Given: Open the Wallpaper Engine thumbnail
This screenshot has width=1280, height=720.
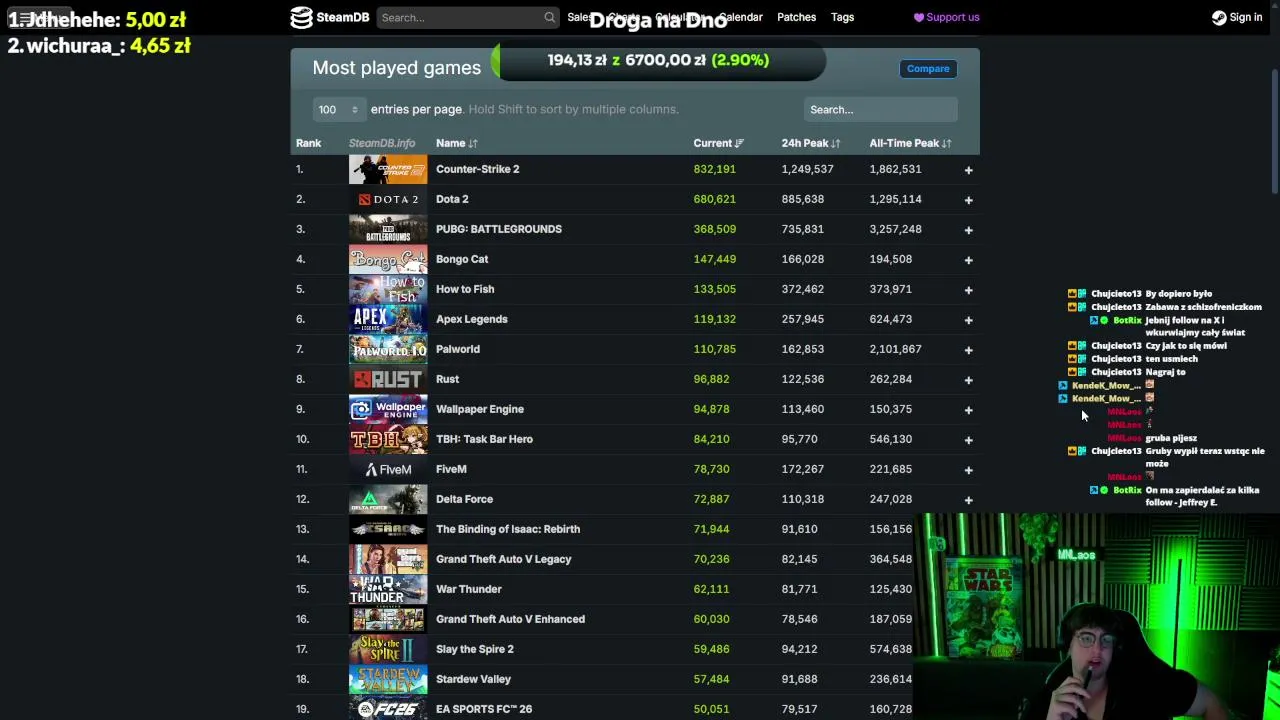Looking at the screenshot, I should [388, 409].
